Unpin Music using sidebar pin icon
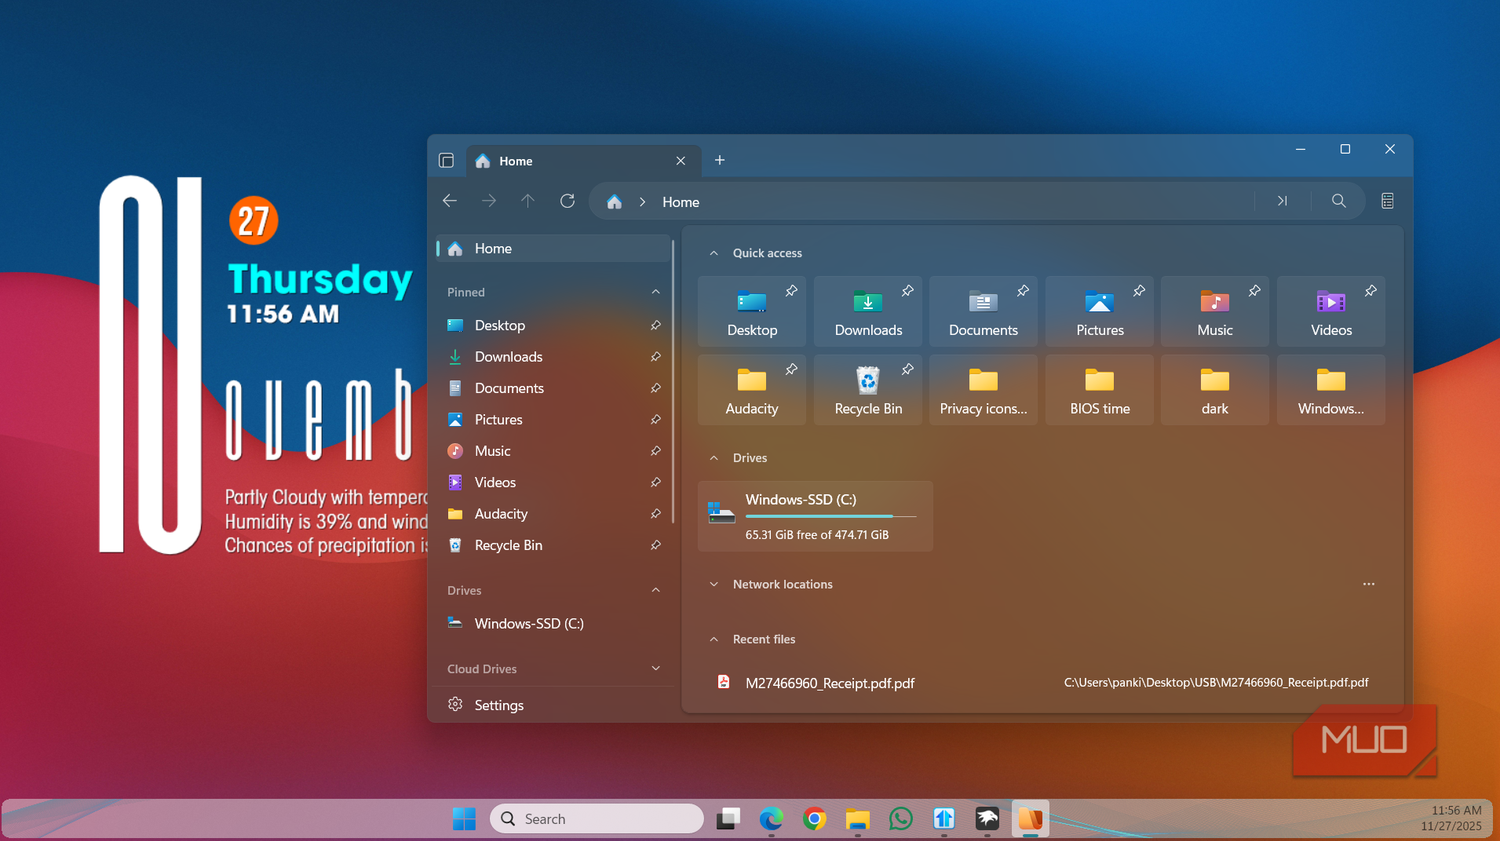 (656, 451)
